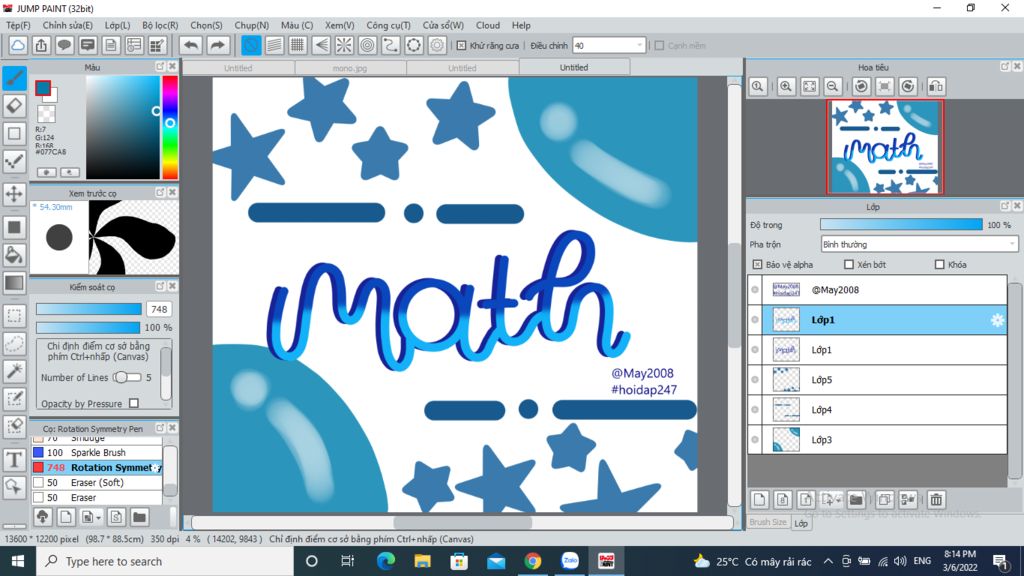The width and height of the screenshot is (1024, 576).
Task: Toggle Bảo vệ alpha checkbox
Action: click(757, 264)
